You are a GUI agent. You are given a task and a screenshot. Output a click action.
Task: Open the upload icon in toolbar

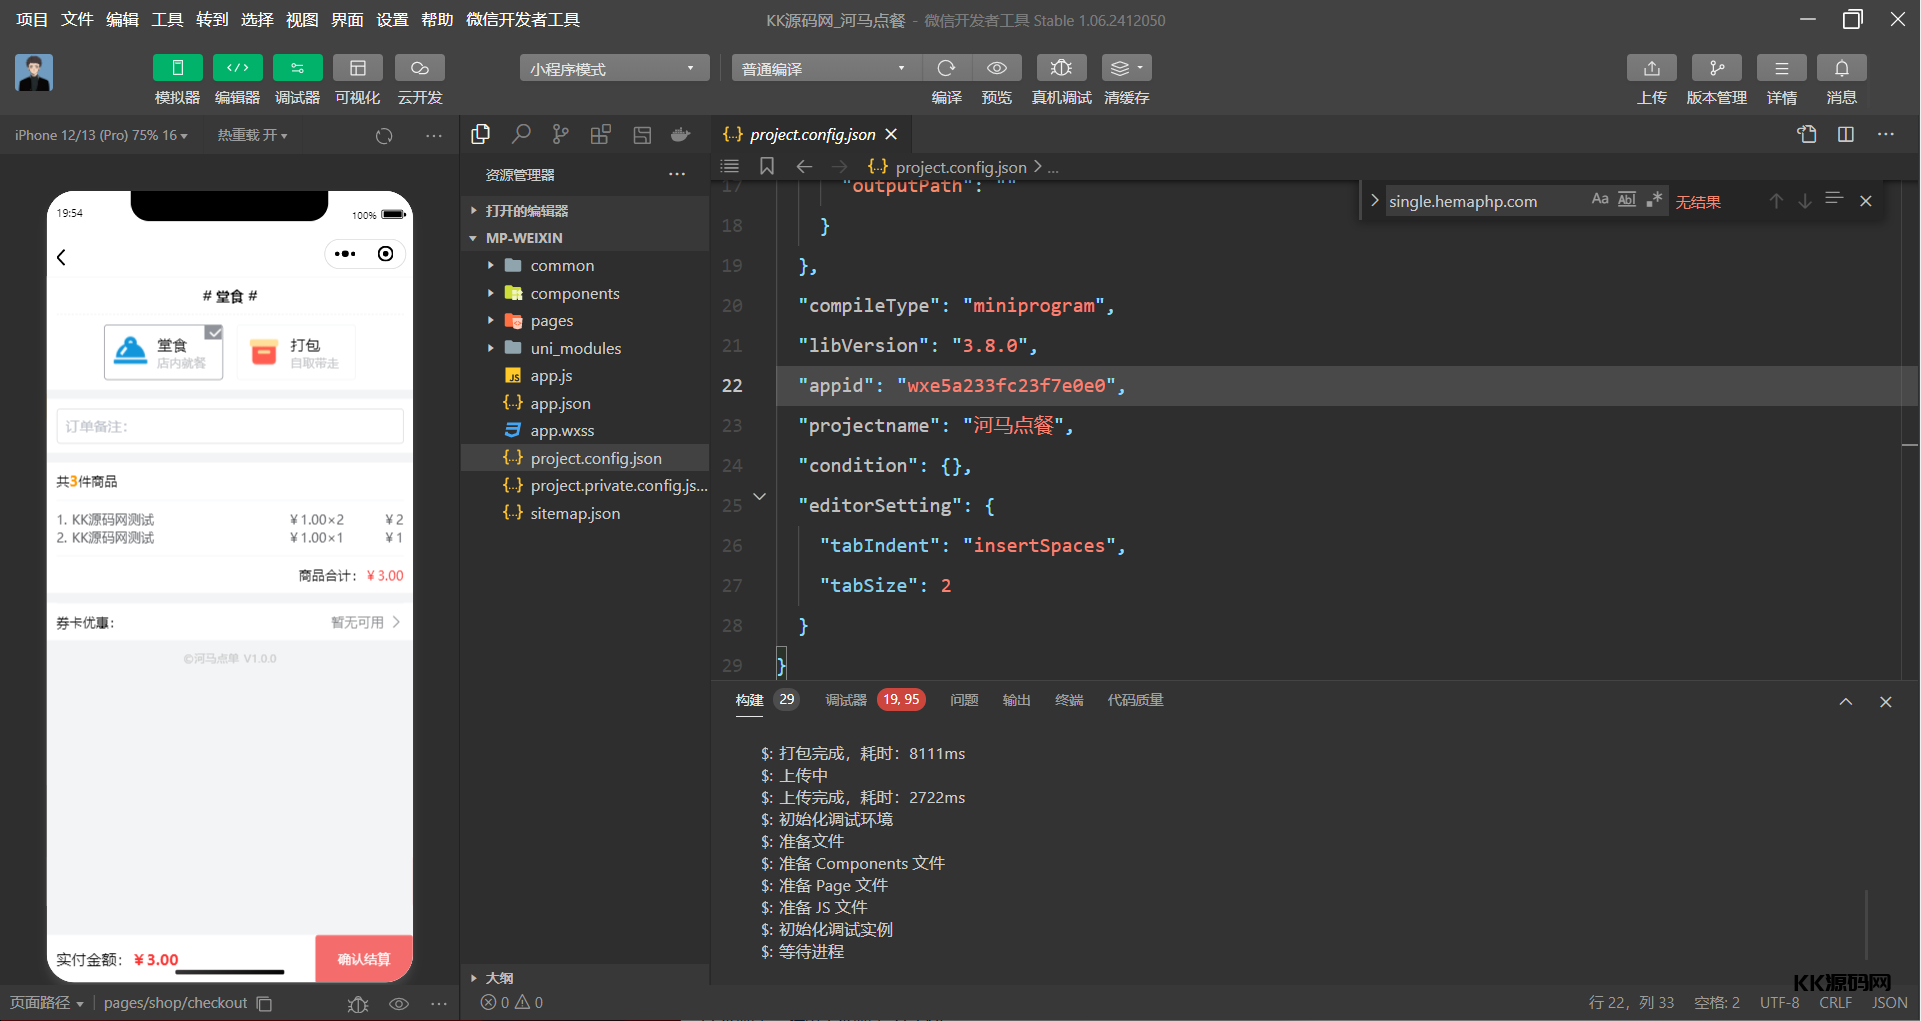tap(1652, 68)
